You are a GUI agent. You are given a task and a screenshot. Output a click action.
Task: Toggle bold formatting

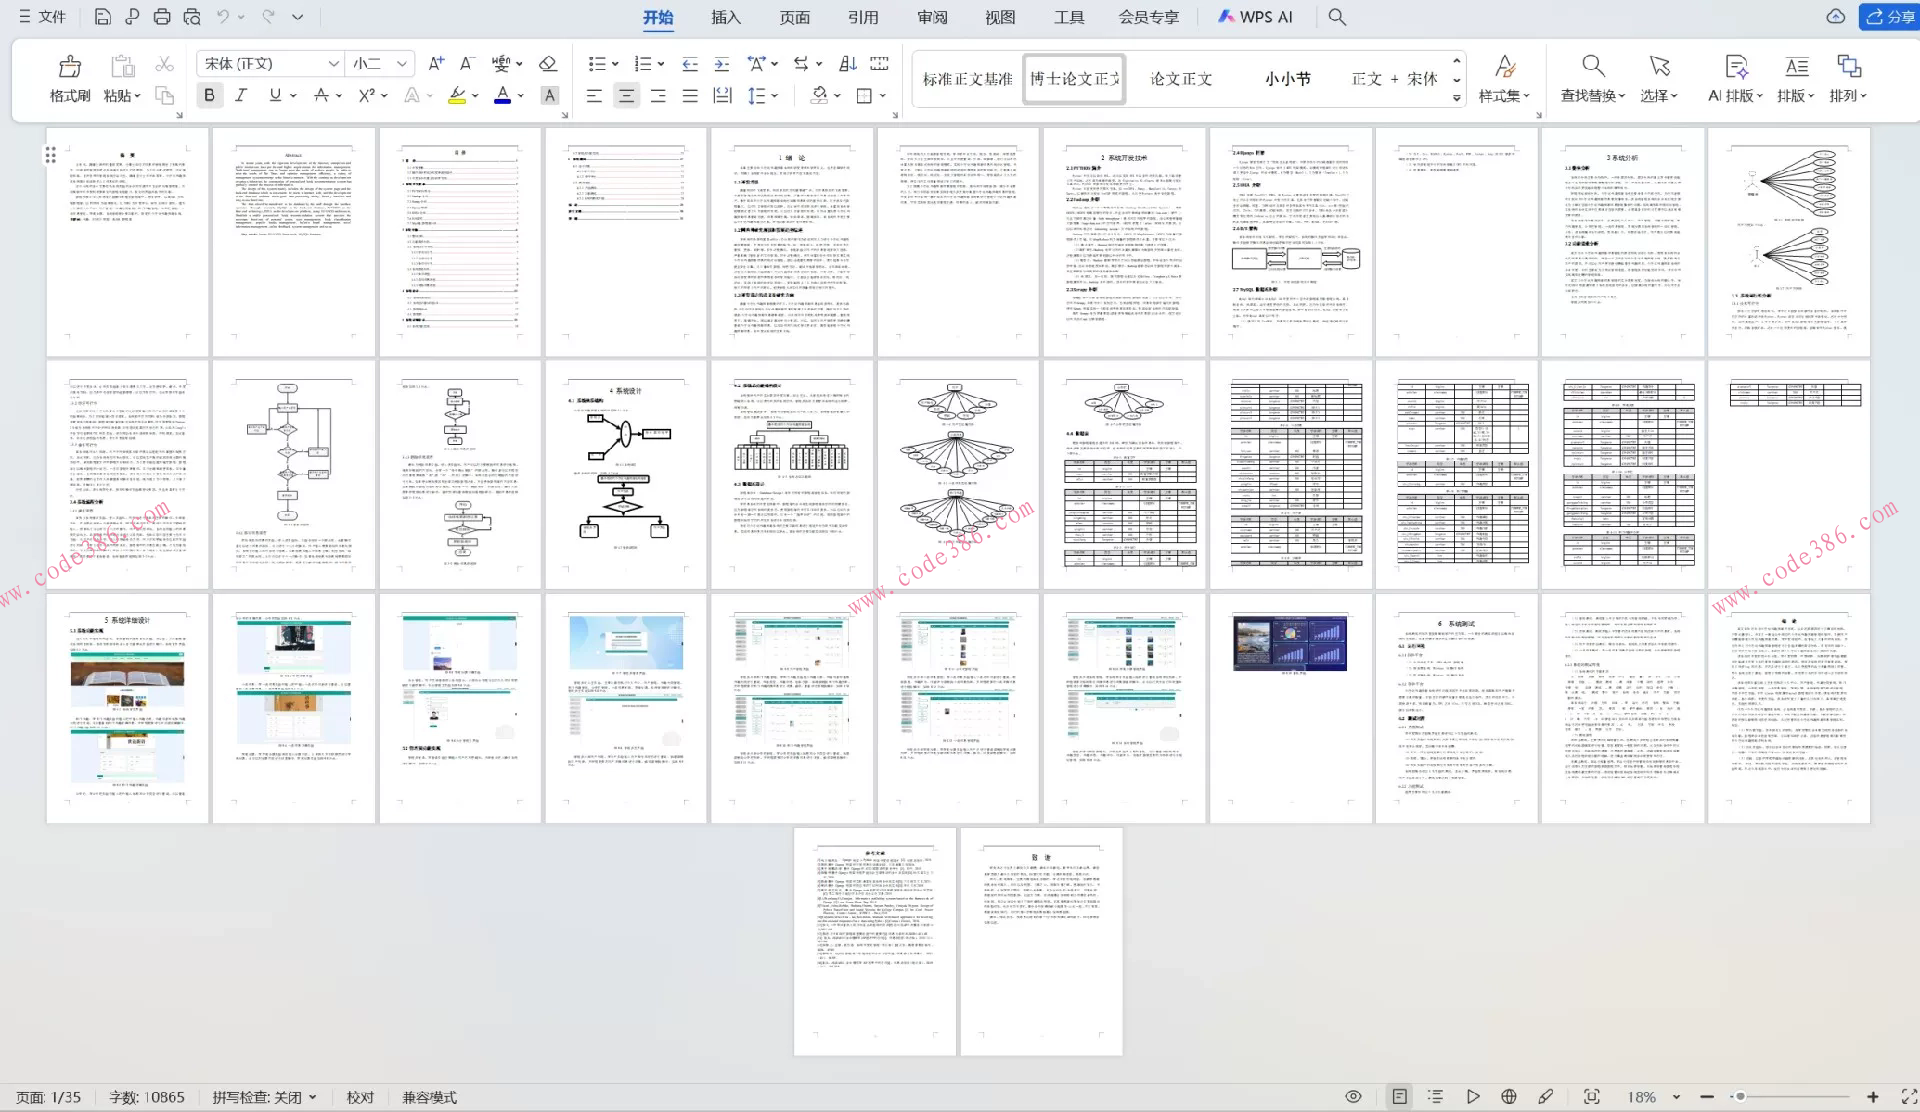(209, 95)
